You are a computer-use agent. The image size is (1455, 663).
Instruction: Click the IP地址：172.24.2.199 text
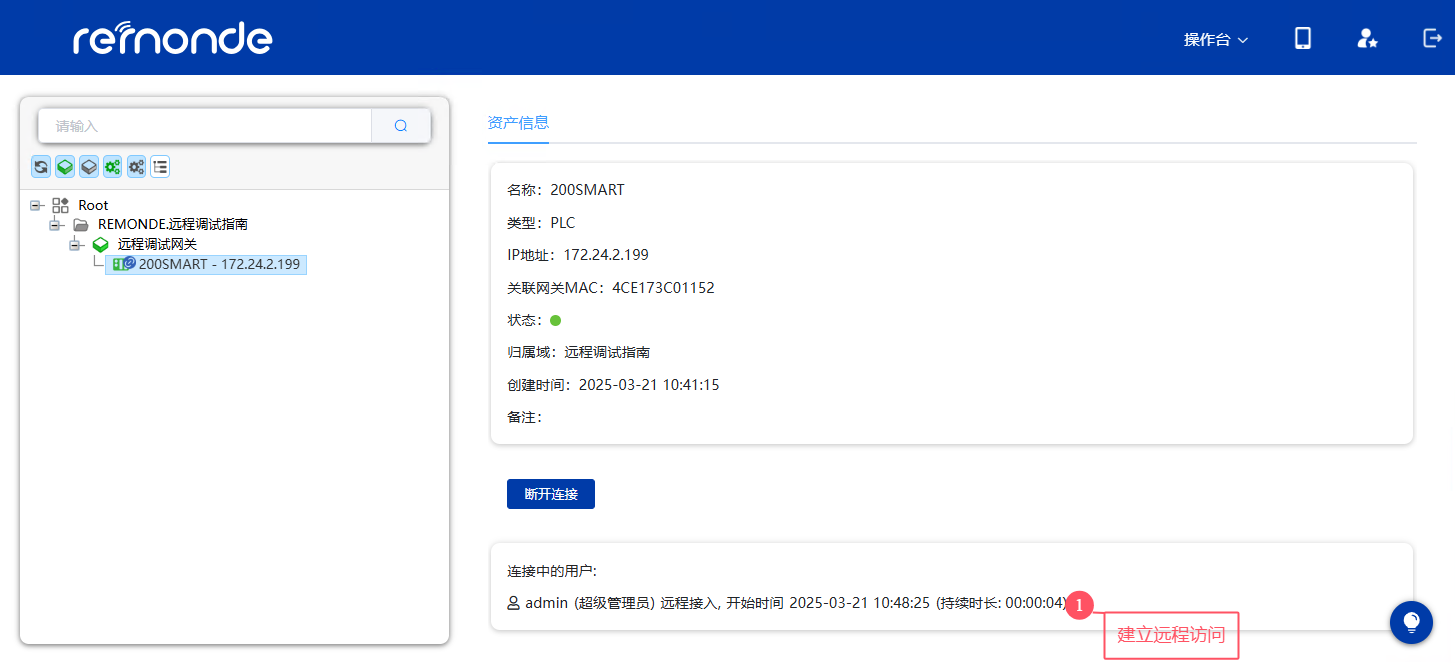pos(578,255)
